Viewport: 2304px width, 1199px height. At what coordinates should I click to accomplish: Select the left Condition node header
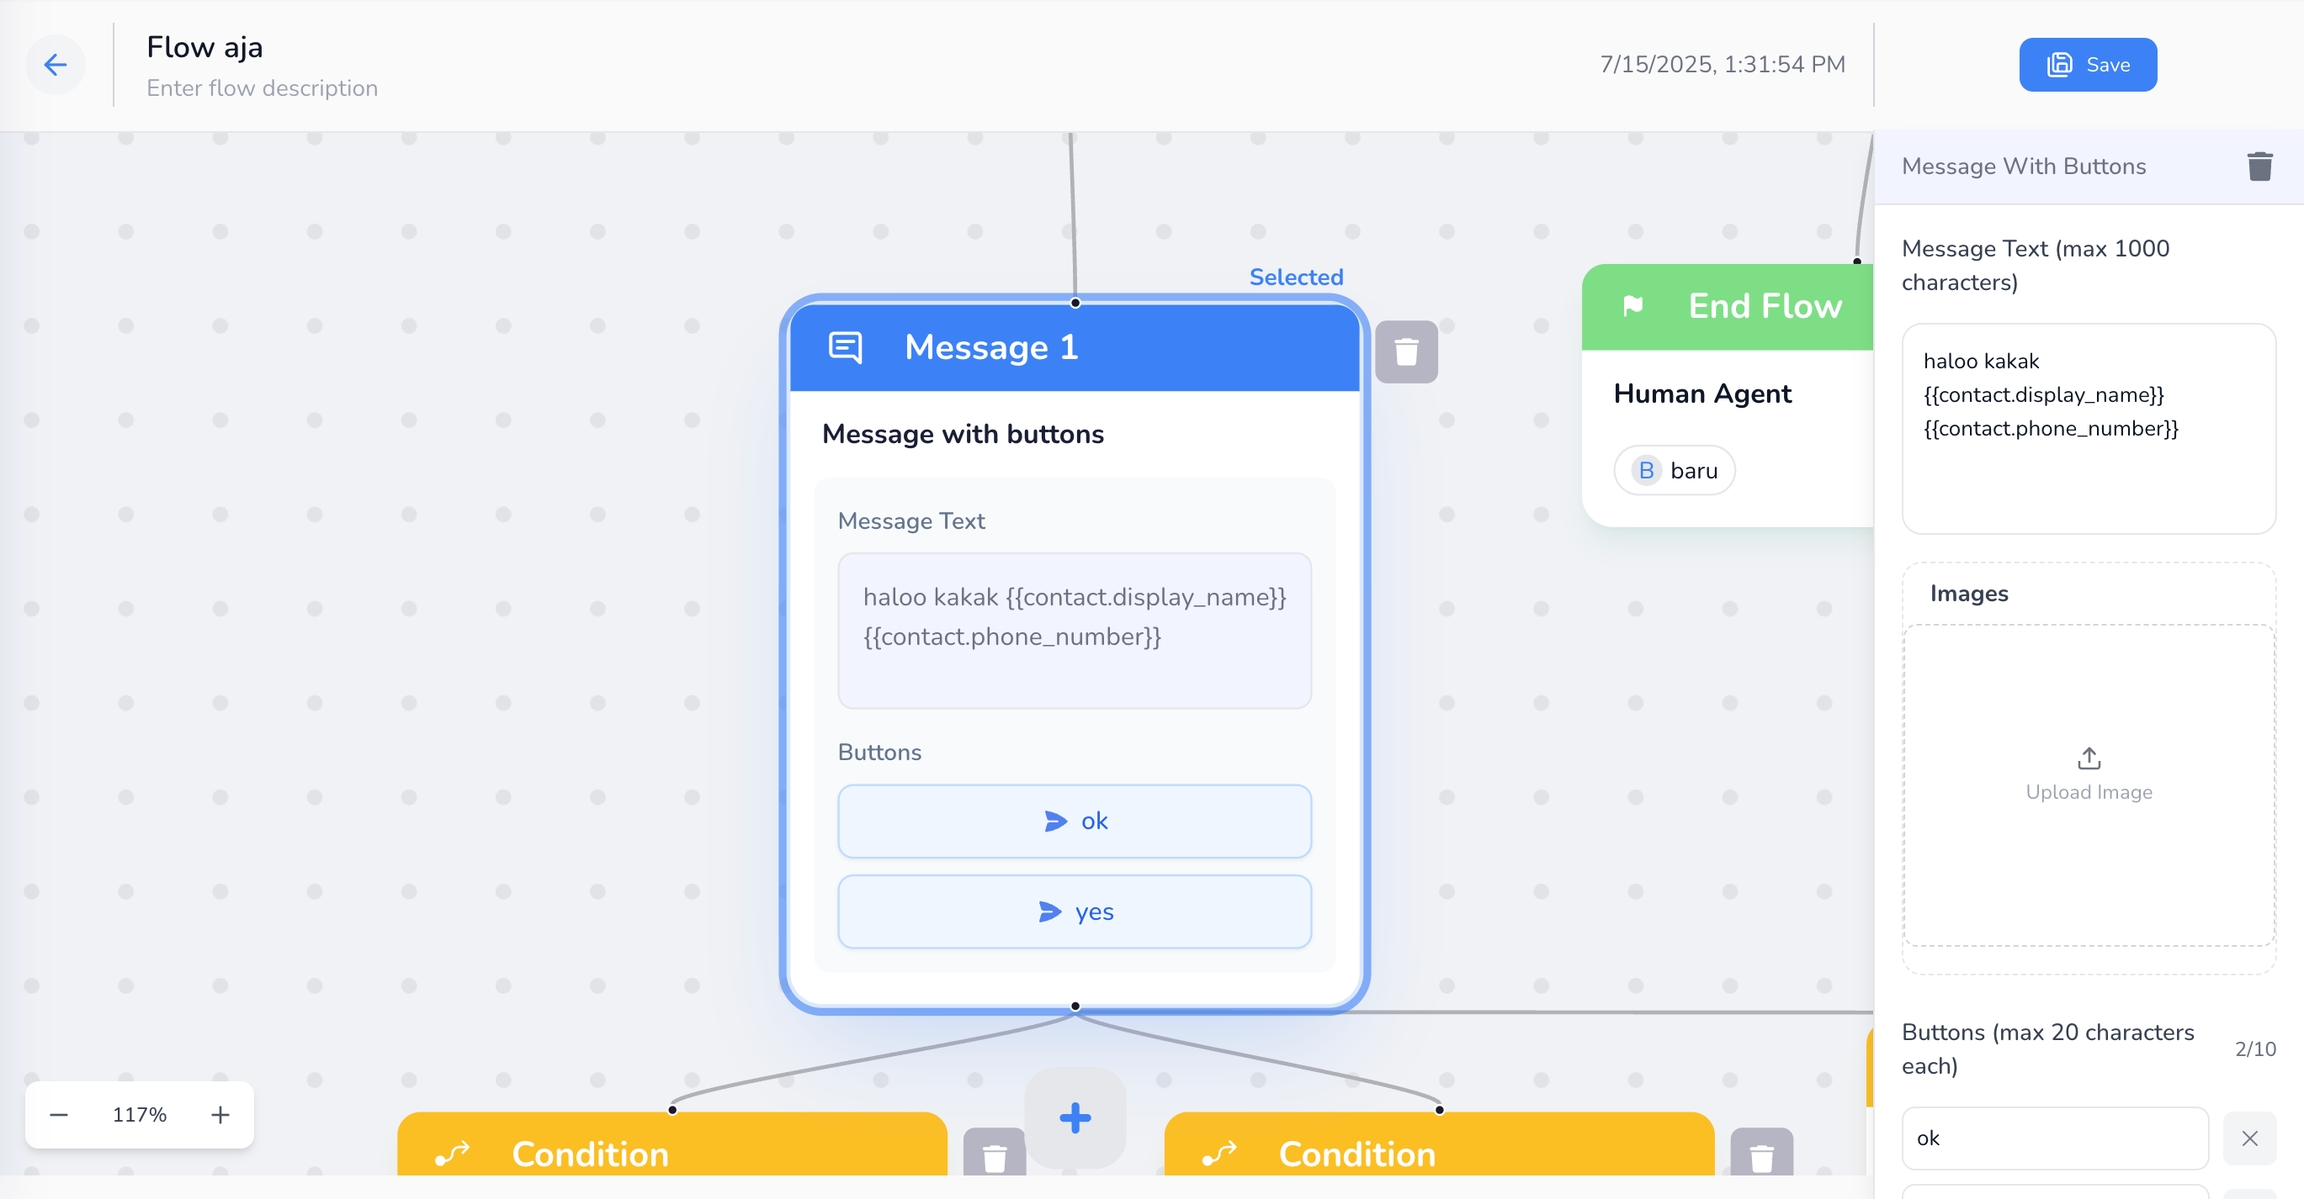672,1150
